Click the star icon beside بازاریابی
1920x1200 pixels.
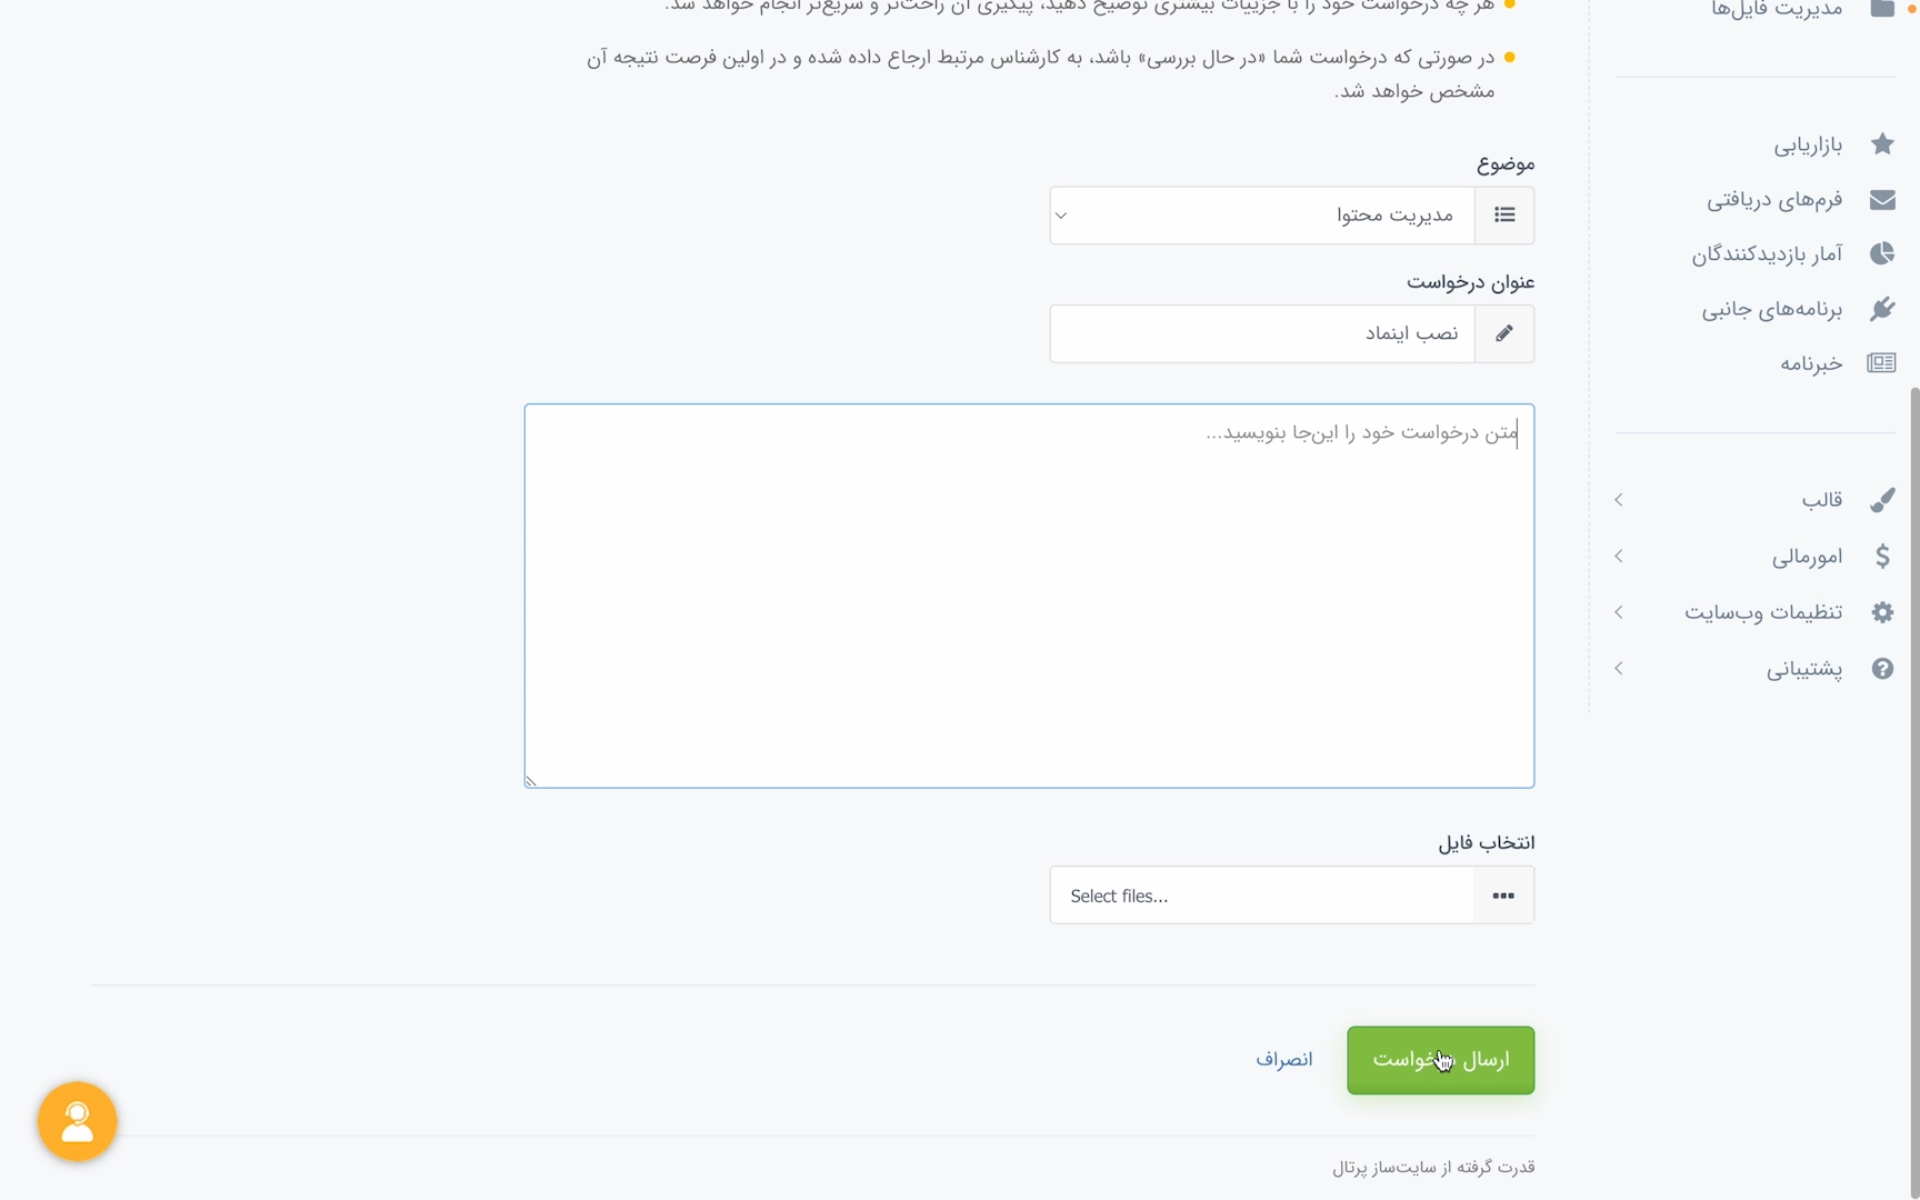1882,144
